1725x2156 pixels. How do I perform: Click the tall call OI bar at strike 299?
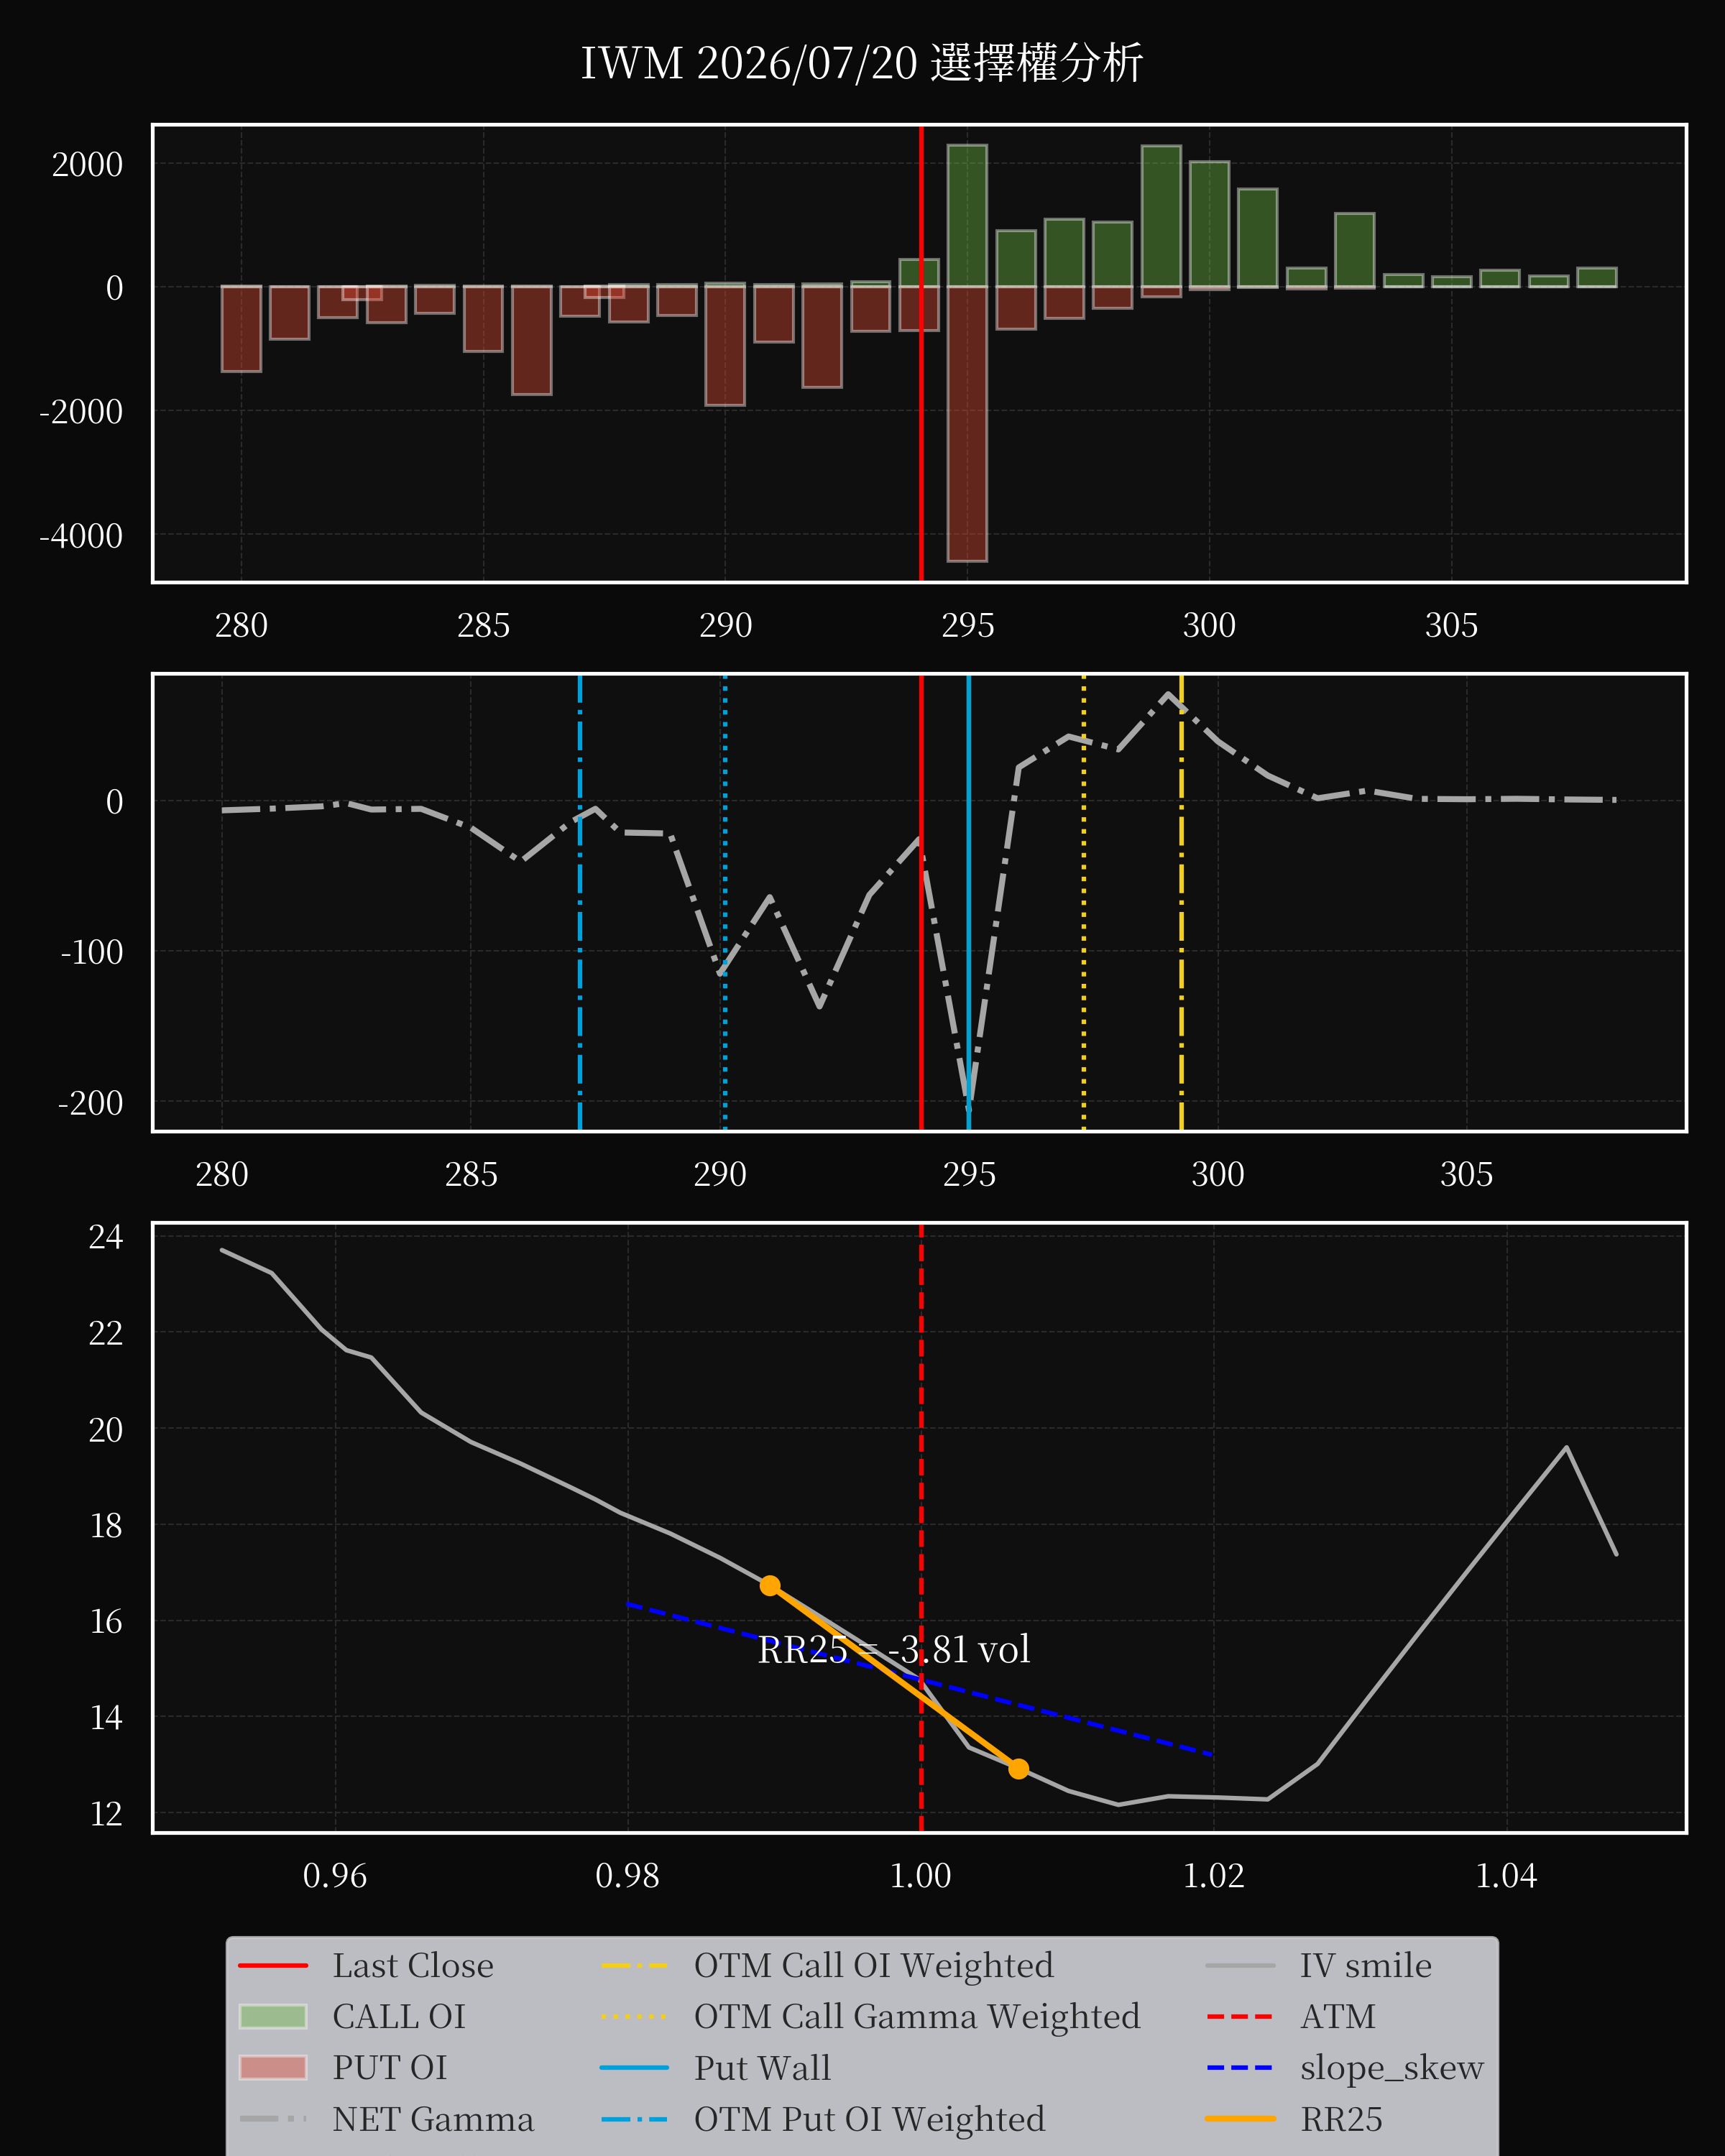(1161, 217)
